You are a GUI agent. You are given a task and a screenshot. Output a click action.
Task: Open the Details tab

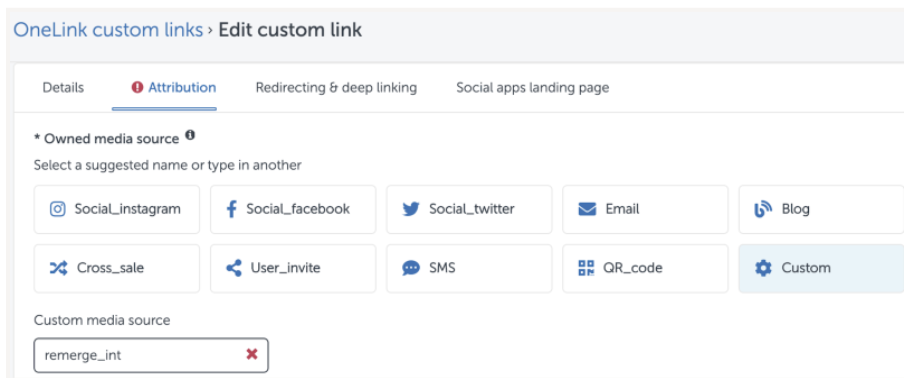click(63, 88)
